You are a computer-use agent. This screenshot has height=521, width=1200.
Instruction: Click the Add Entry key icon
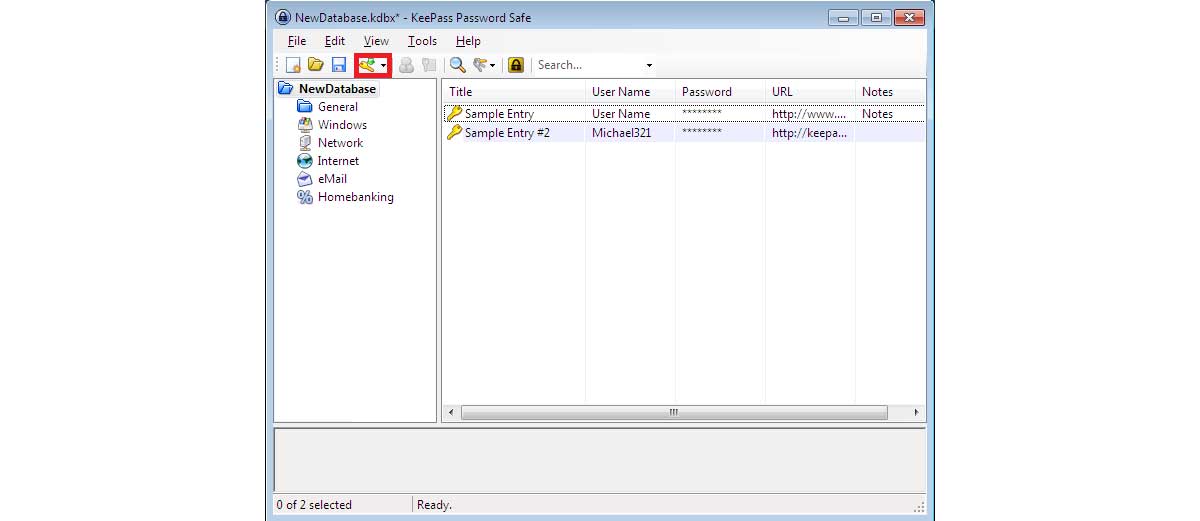point(367,65)
